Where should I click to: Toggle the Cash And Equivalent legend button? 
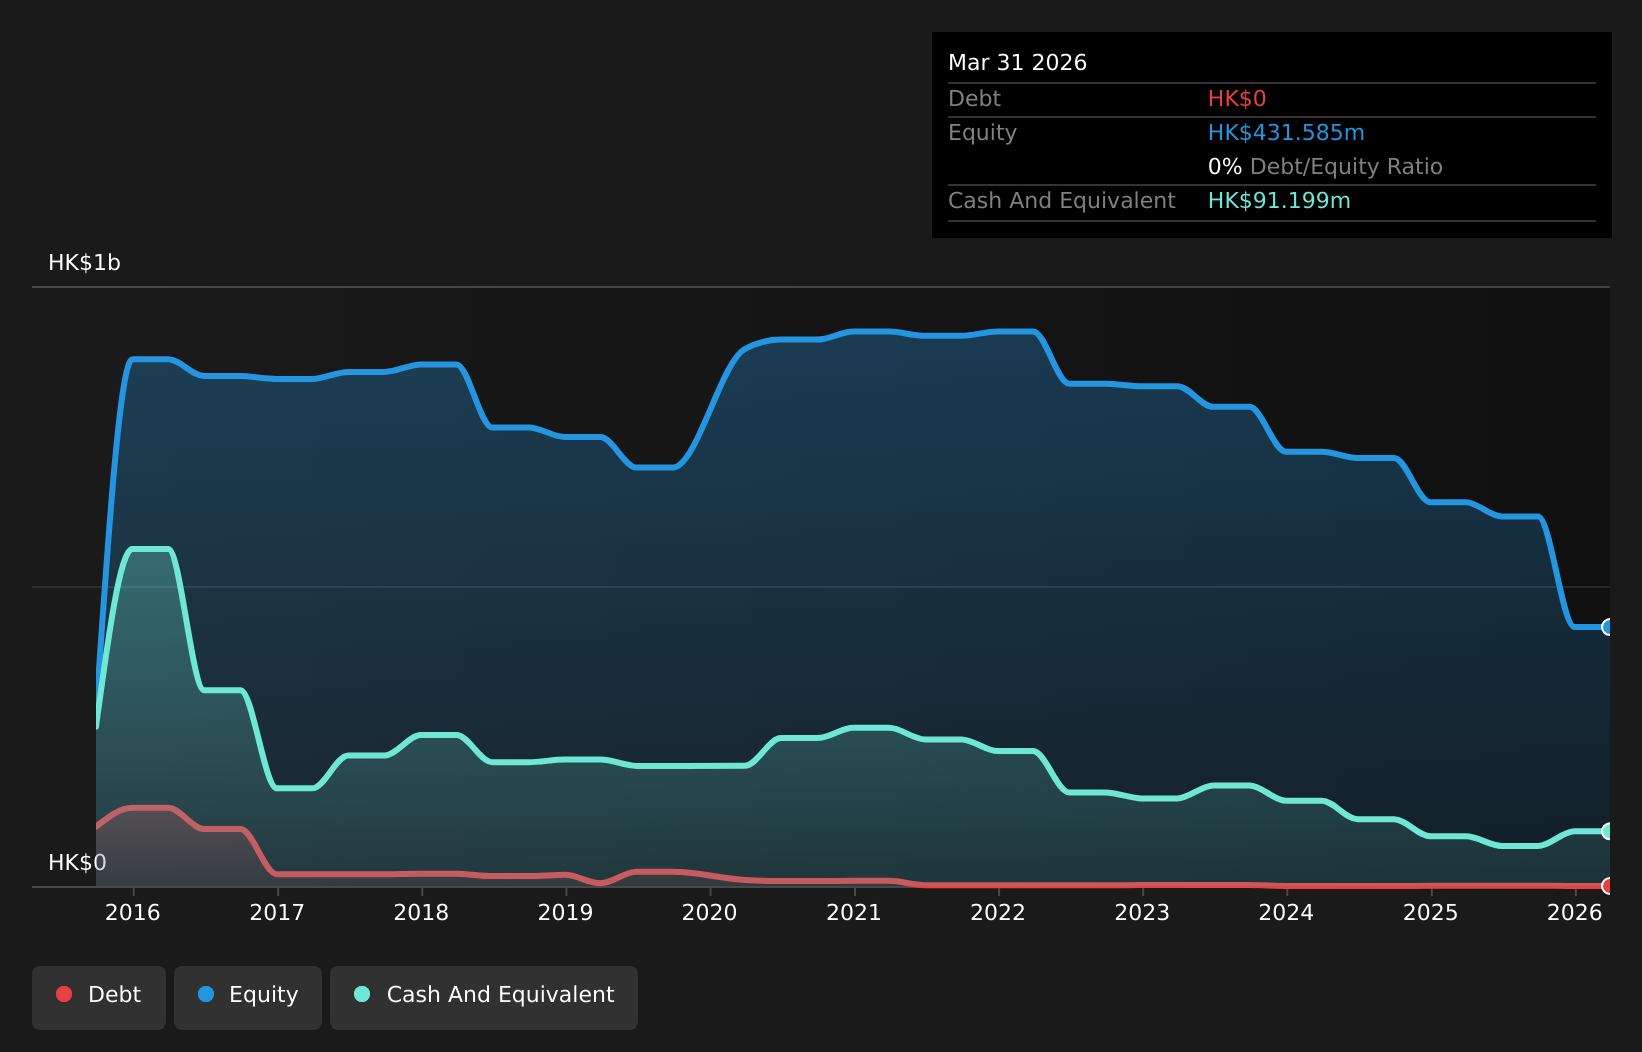tap(484, 997)
